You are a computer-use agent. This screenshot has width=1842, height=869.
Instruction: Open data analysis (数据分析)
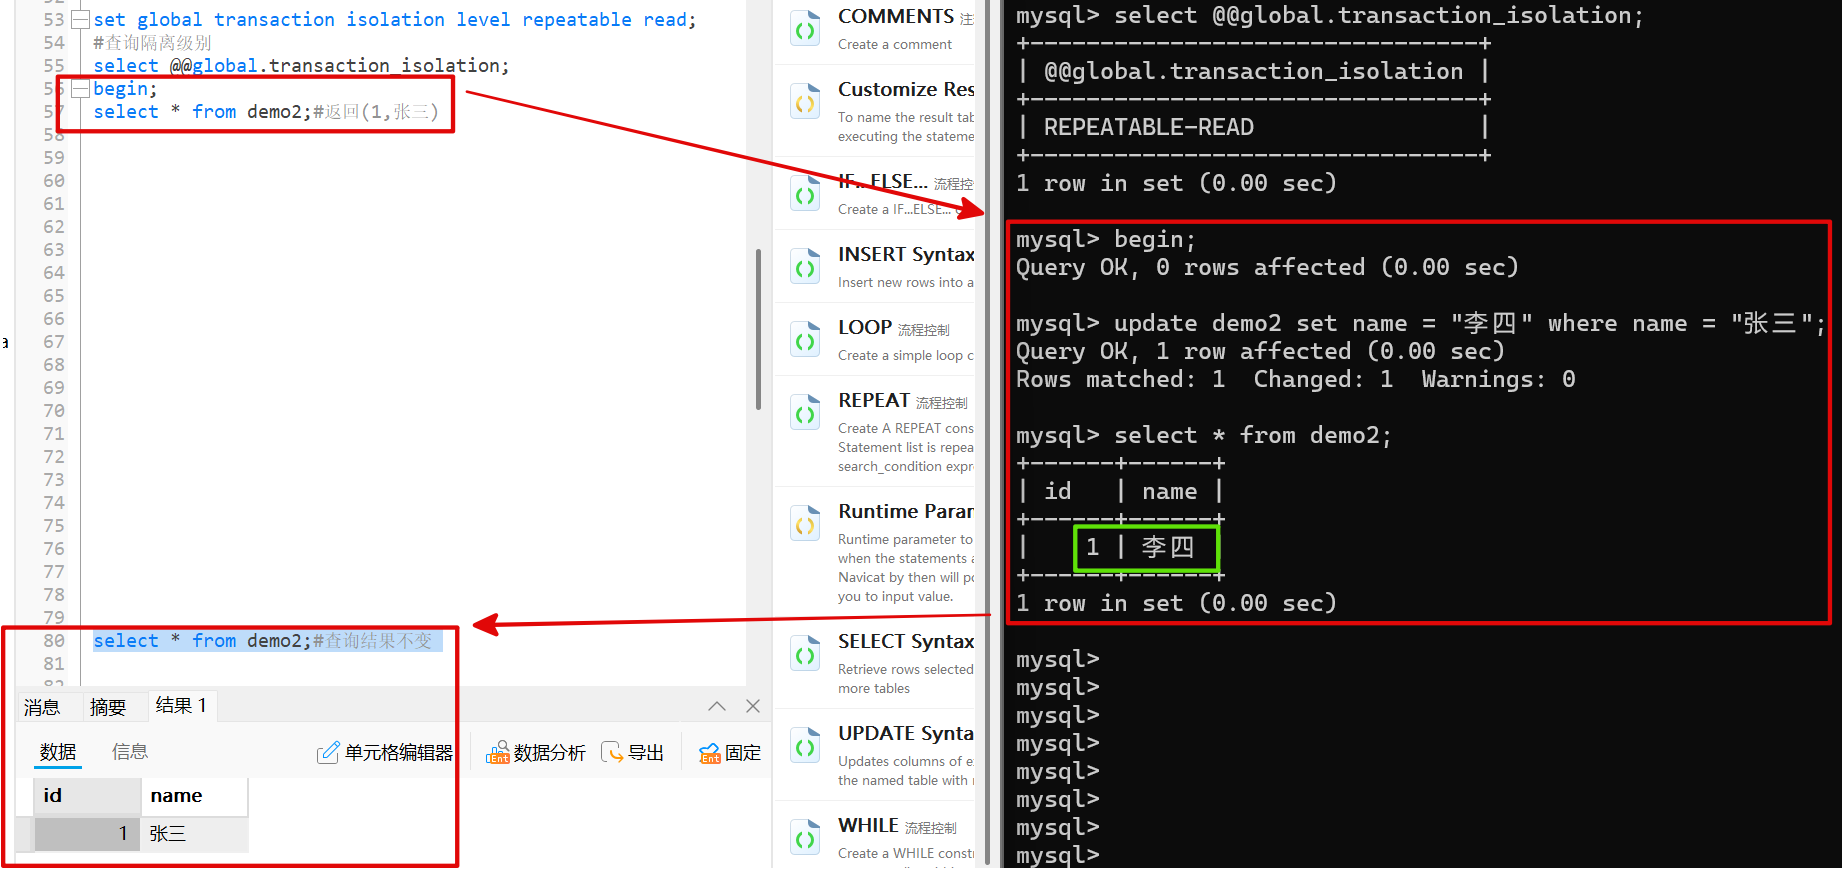pos(536,752)
